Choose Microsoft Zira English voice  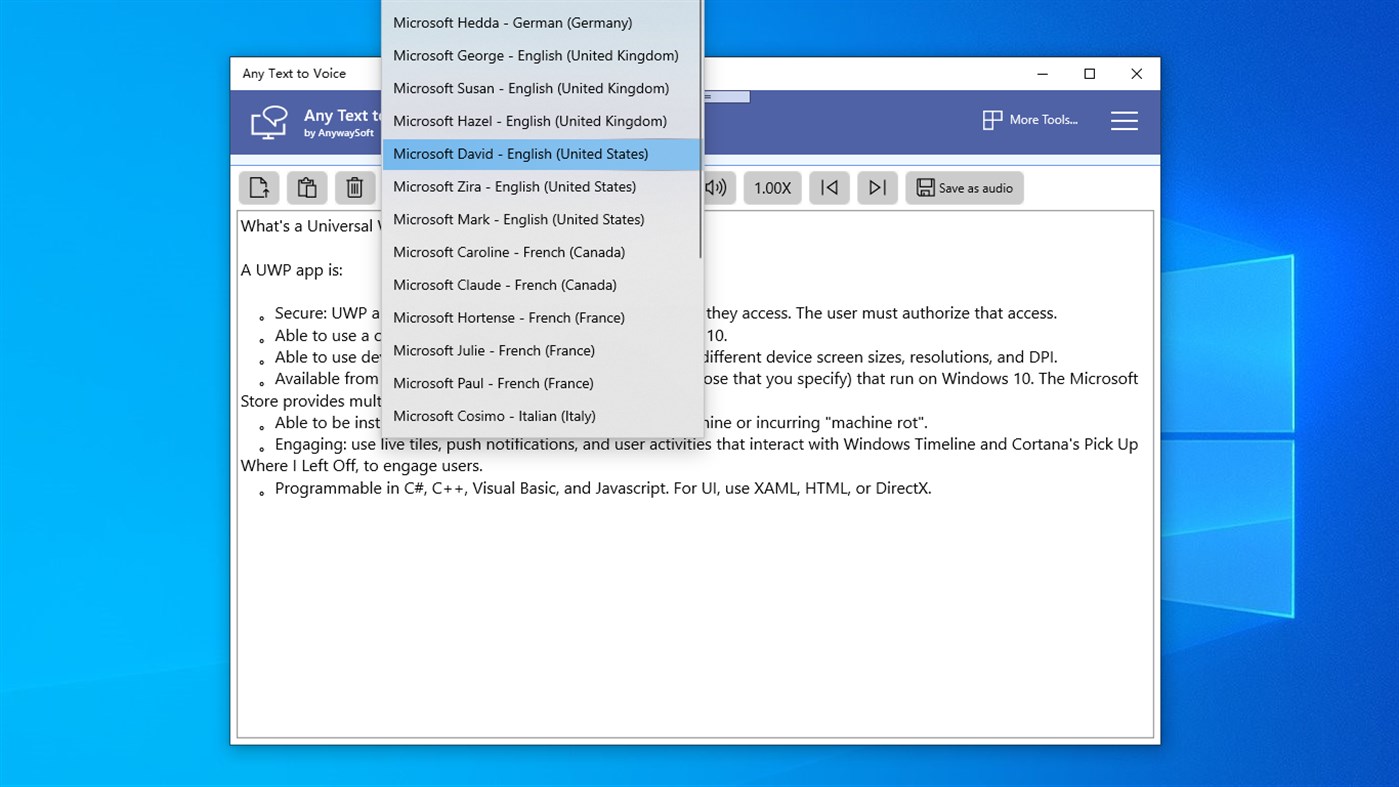pyautogui.click(x=515, y=186)
